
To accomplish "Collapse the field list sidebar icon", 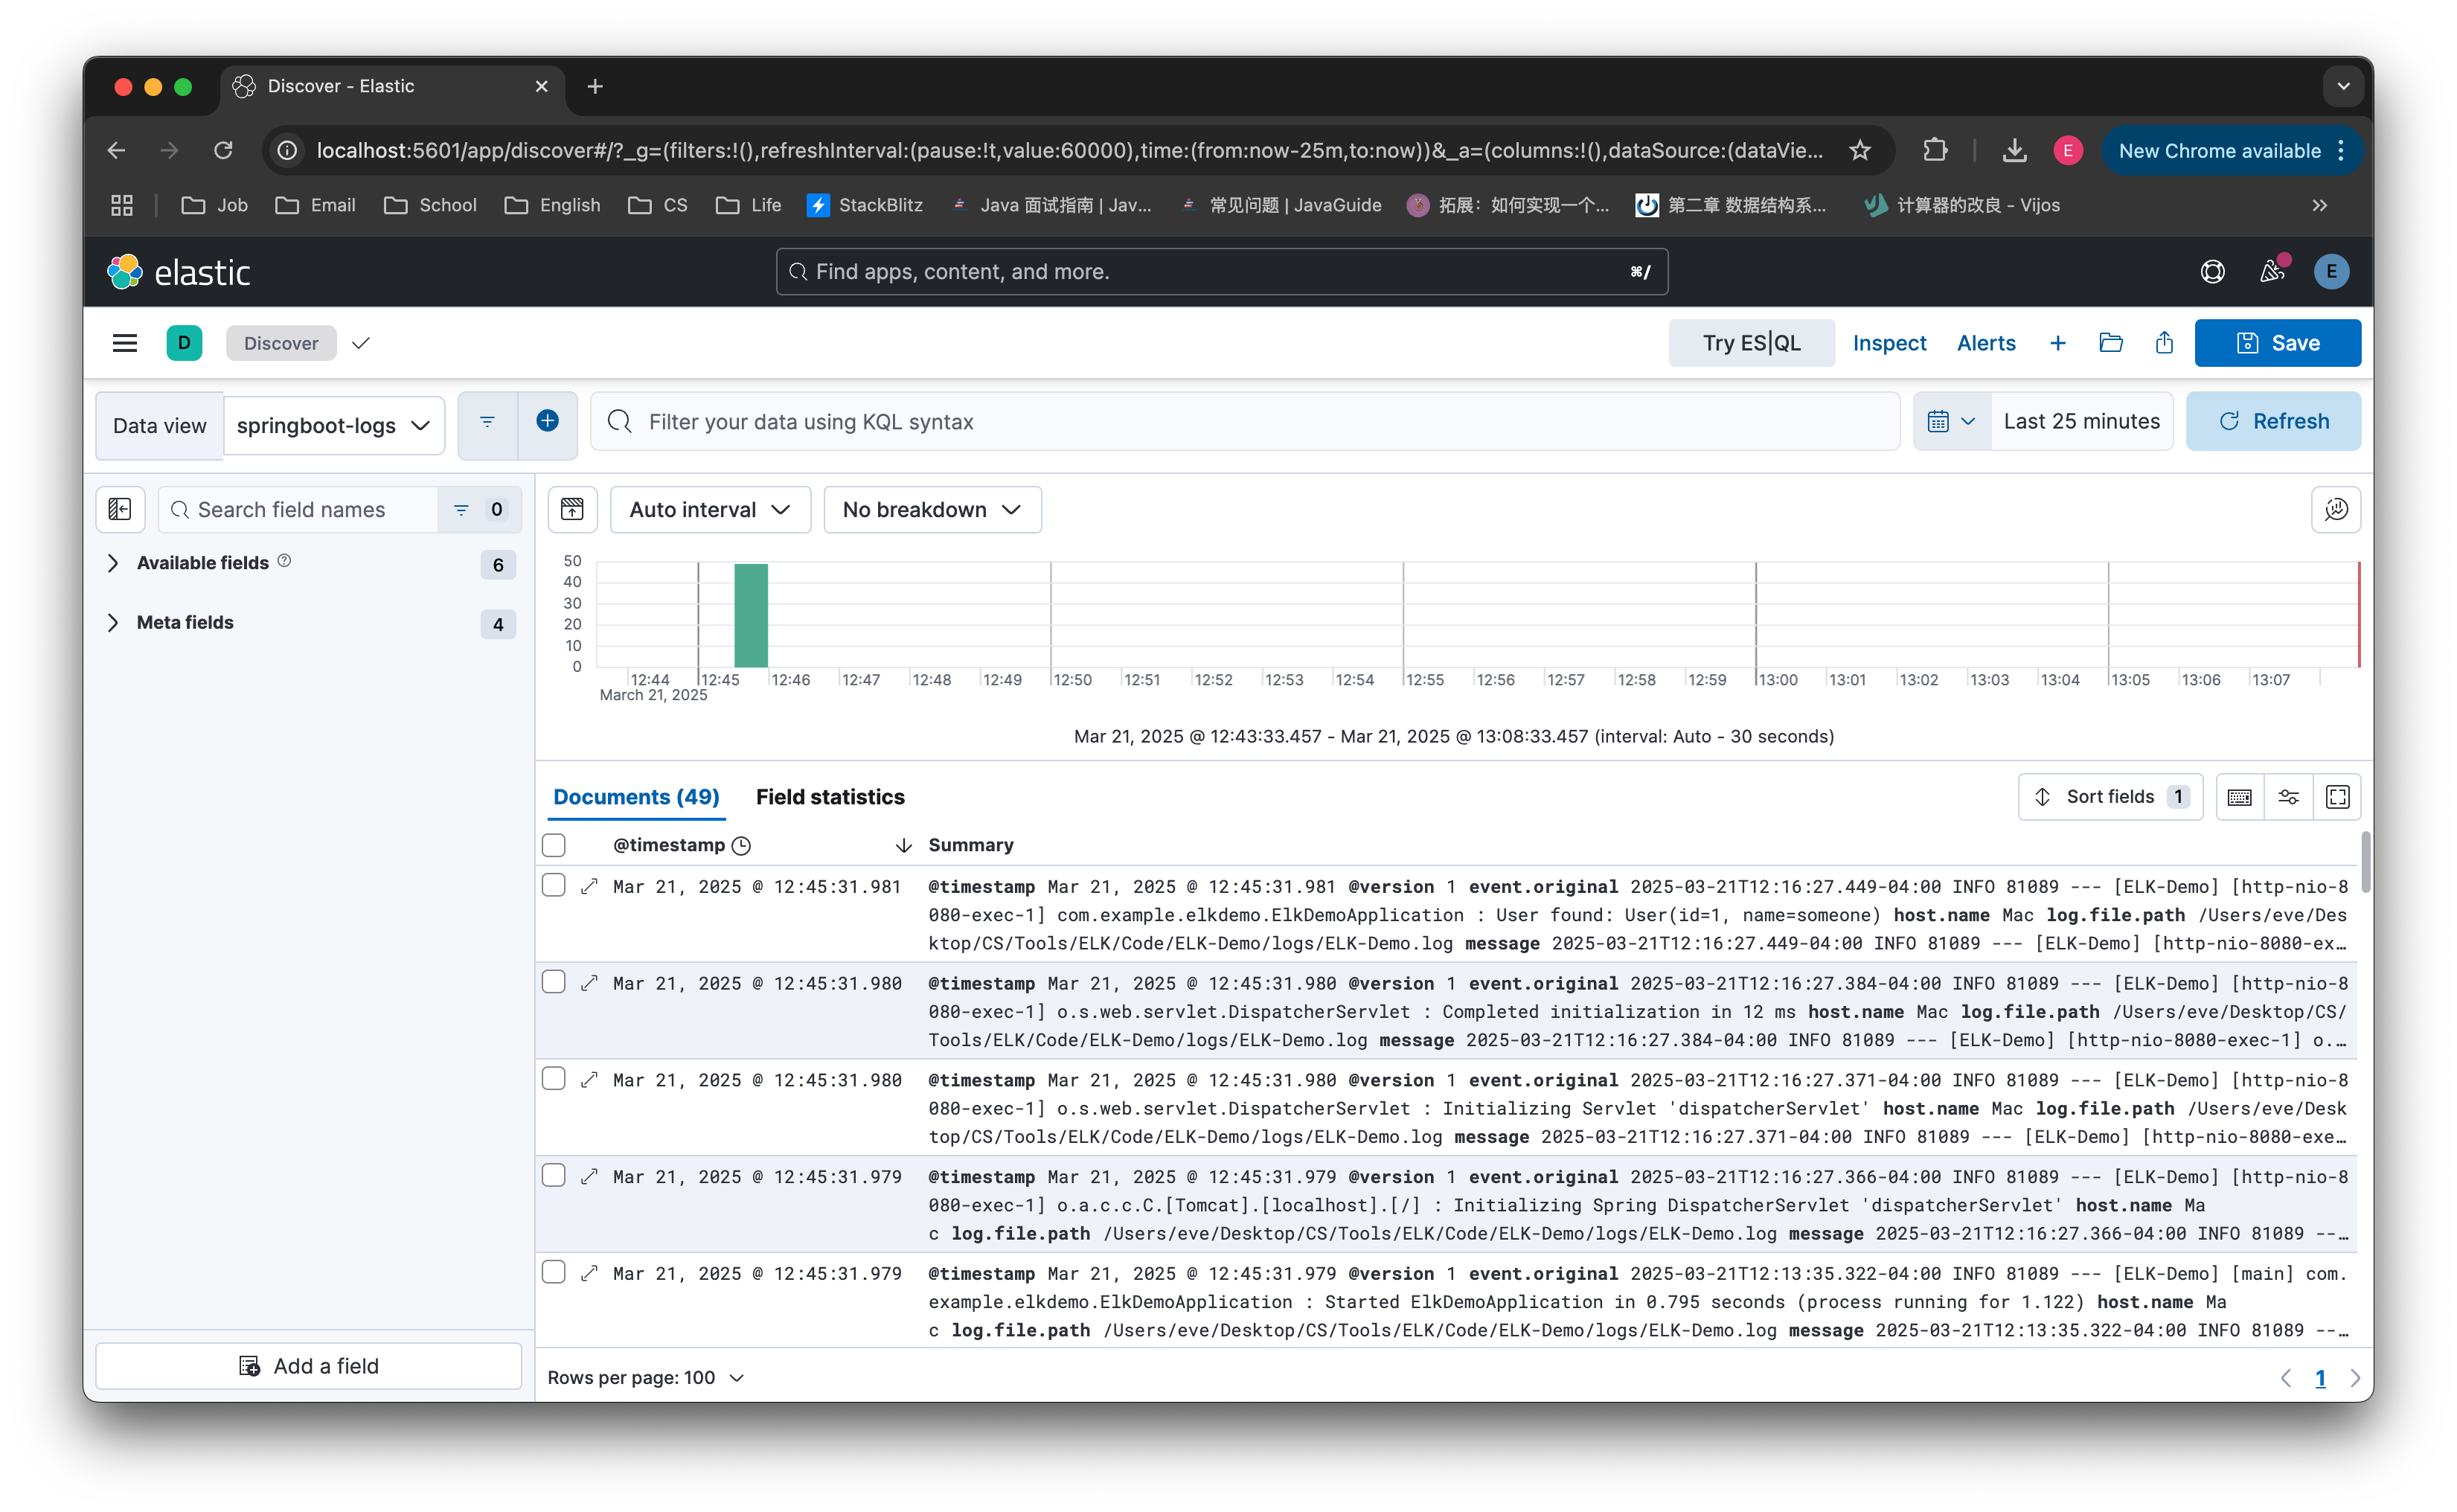I will [x=120, y=509].
